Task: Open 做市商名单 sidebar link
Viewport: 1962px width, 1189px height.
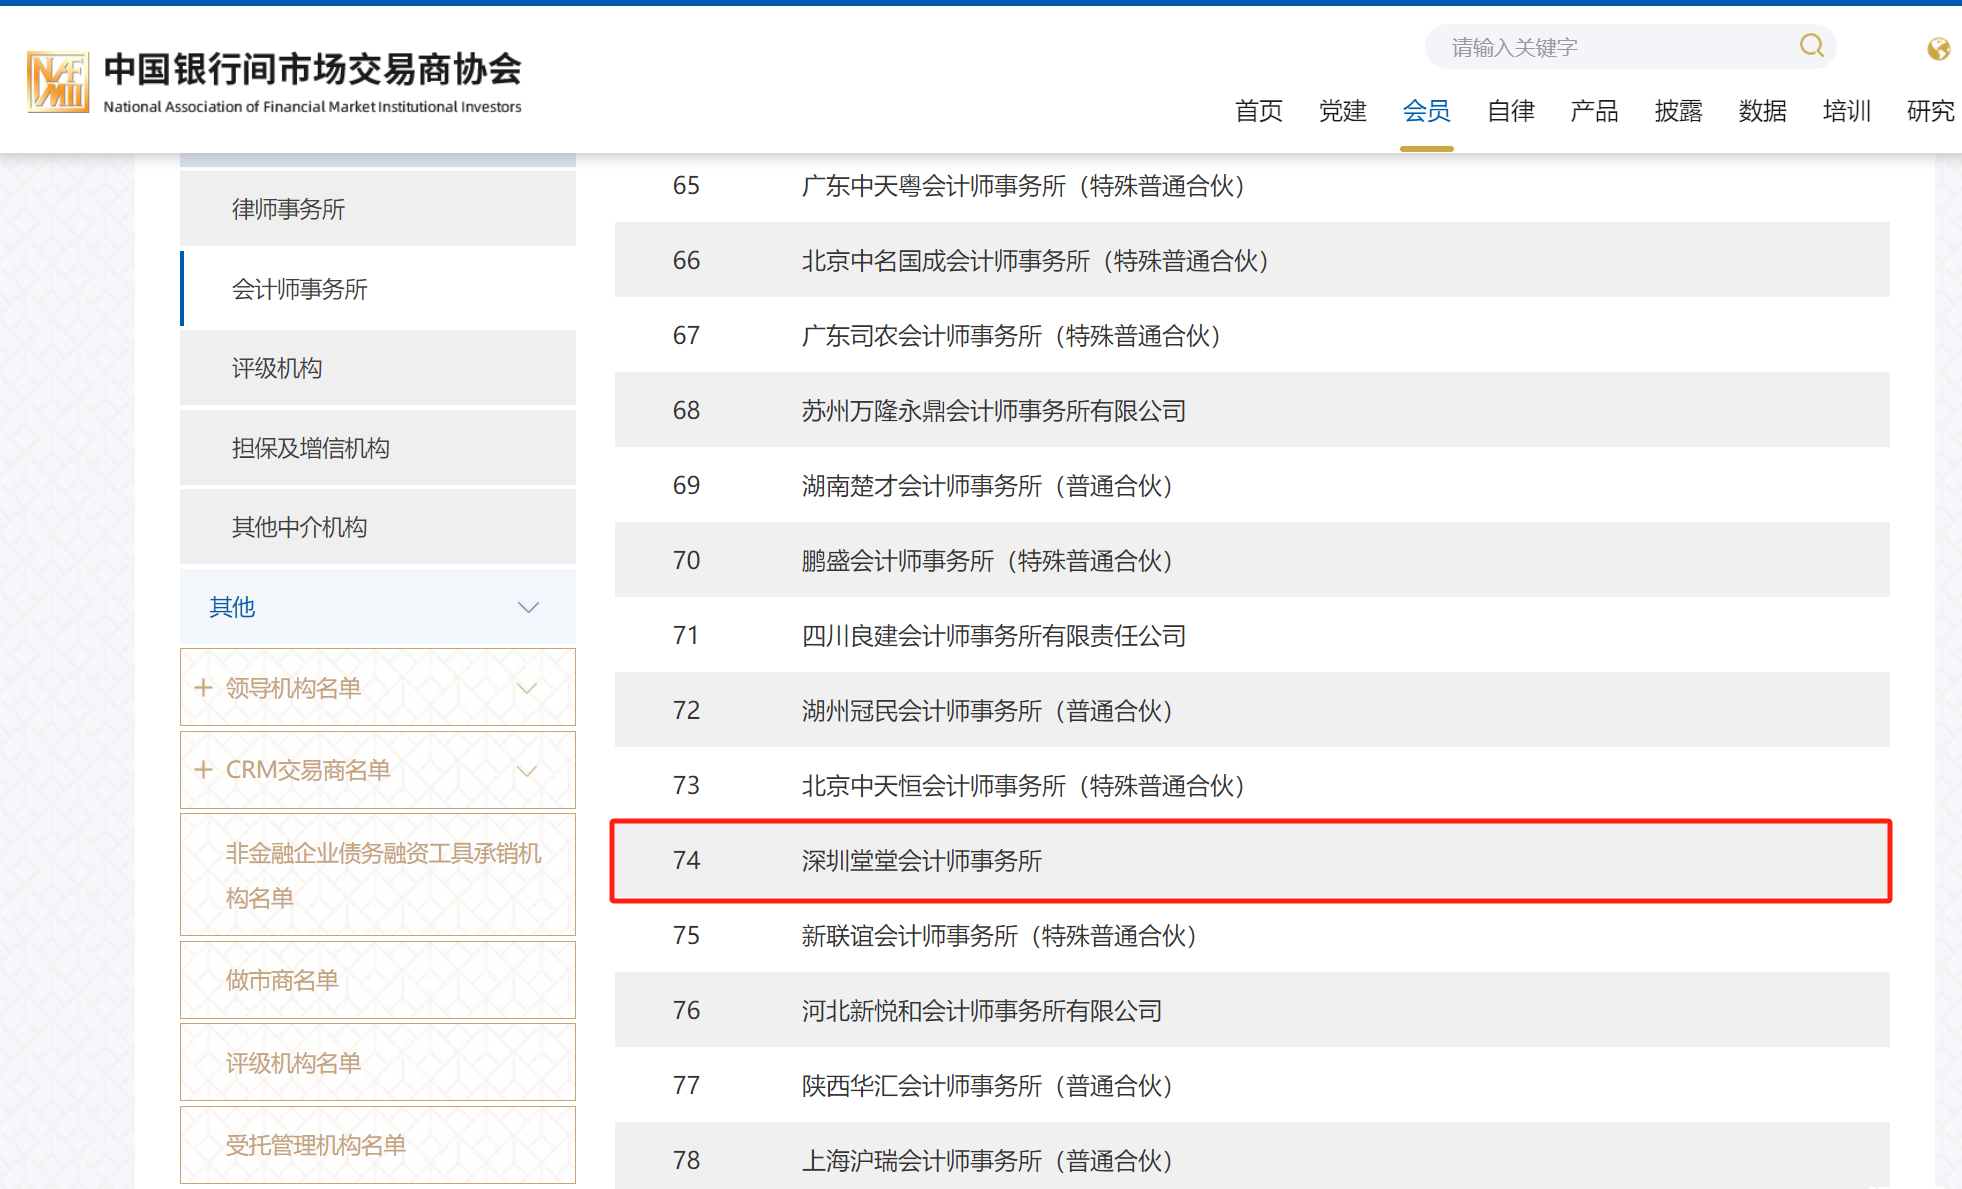Action: pyautogui.click(x=282, y=980)
